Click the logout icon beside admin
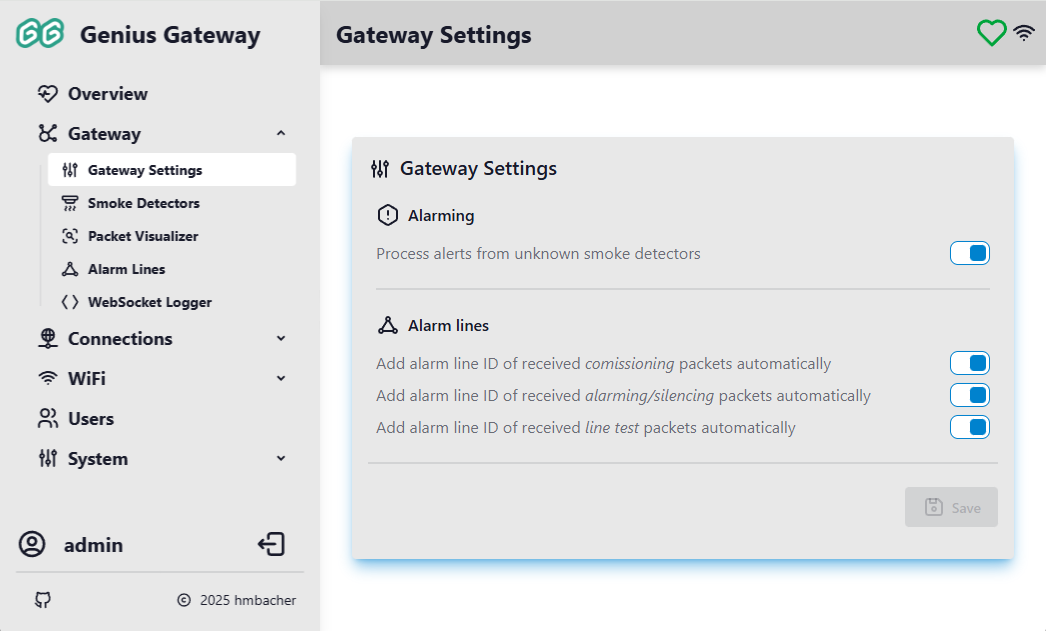 271,544
